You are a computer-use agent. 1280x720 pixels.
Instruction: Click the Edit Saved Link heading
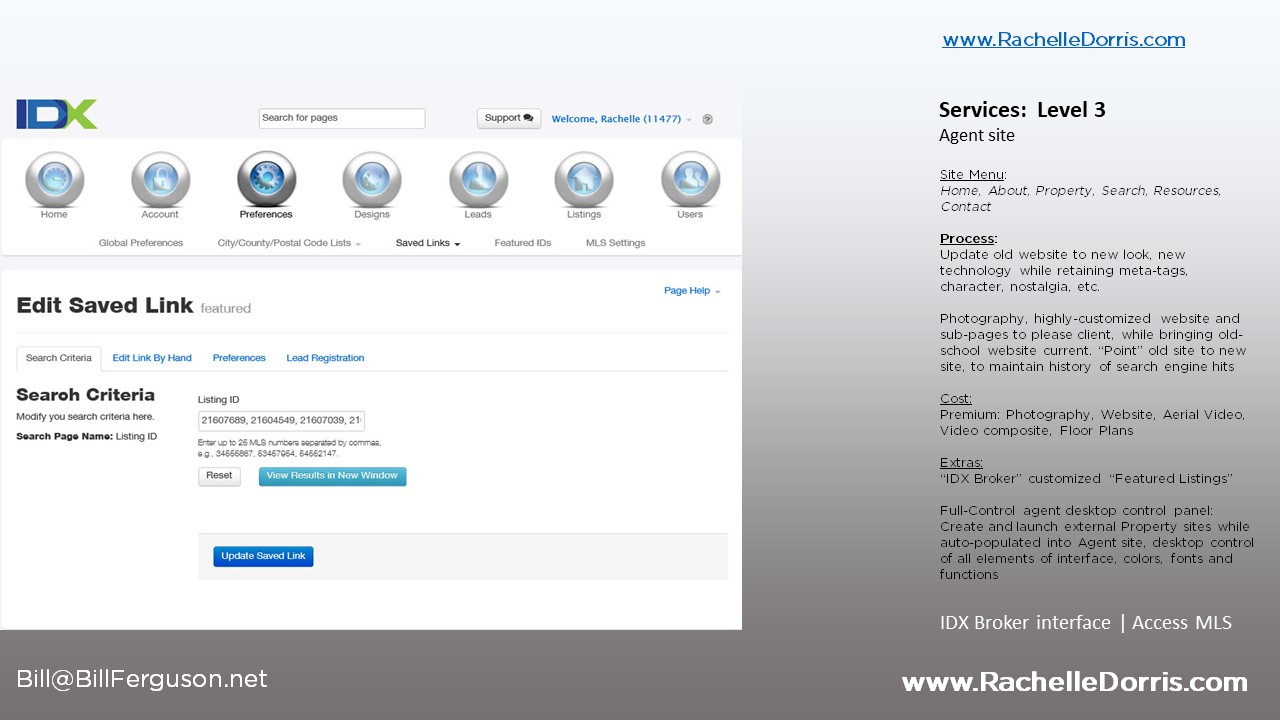pos(105,306)
